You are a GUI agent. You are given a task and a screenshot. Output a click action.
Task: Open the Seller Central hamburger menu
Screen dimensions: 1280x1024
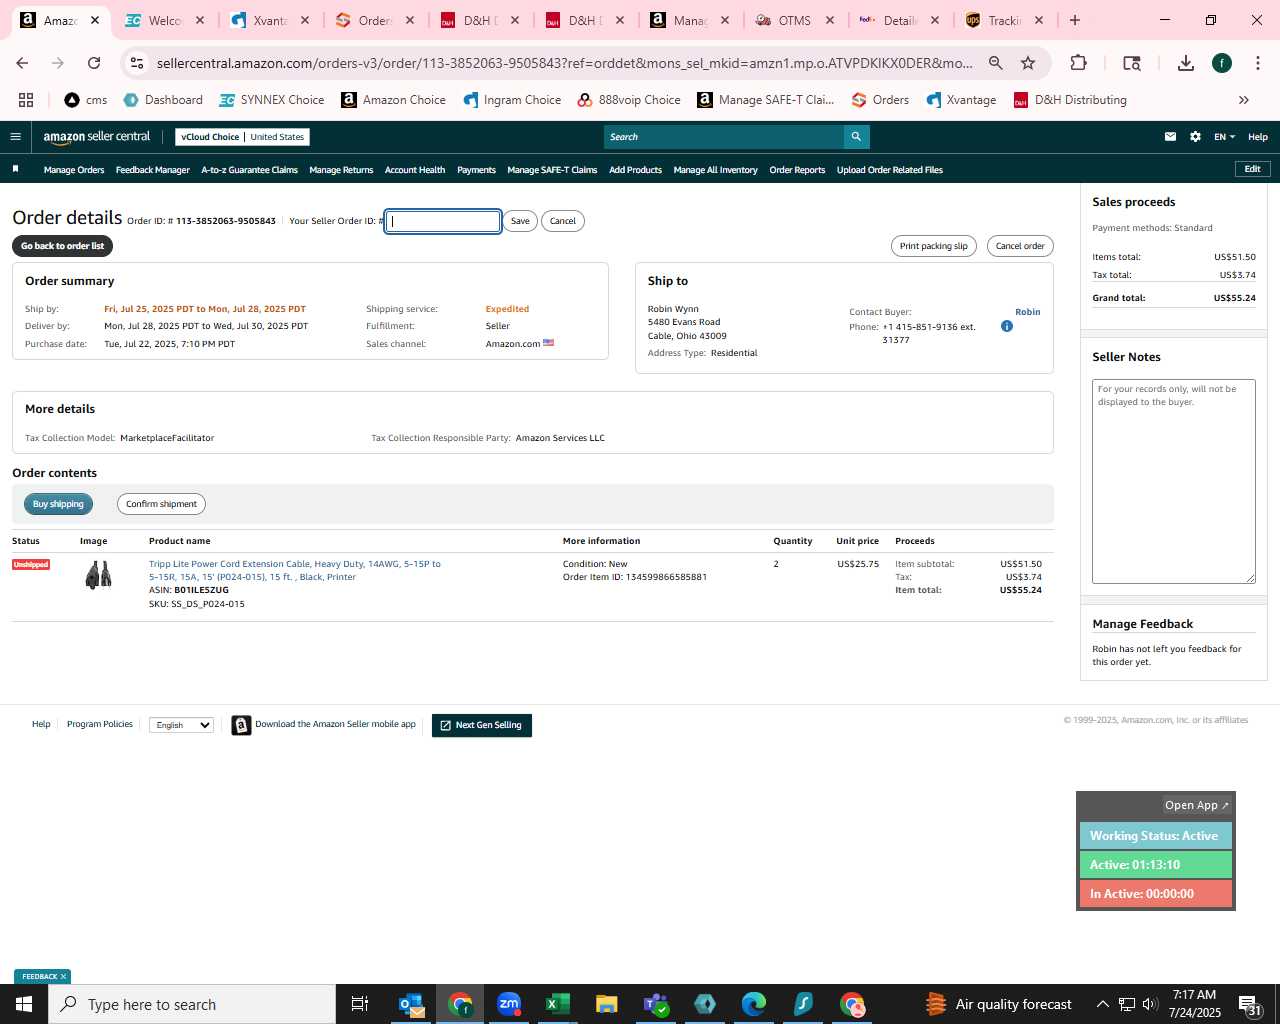click(x=15, y=137)
